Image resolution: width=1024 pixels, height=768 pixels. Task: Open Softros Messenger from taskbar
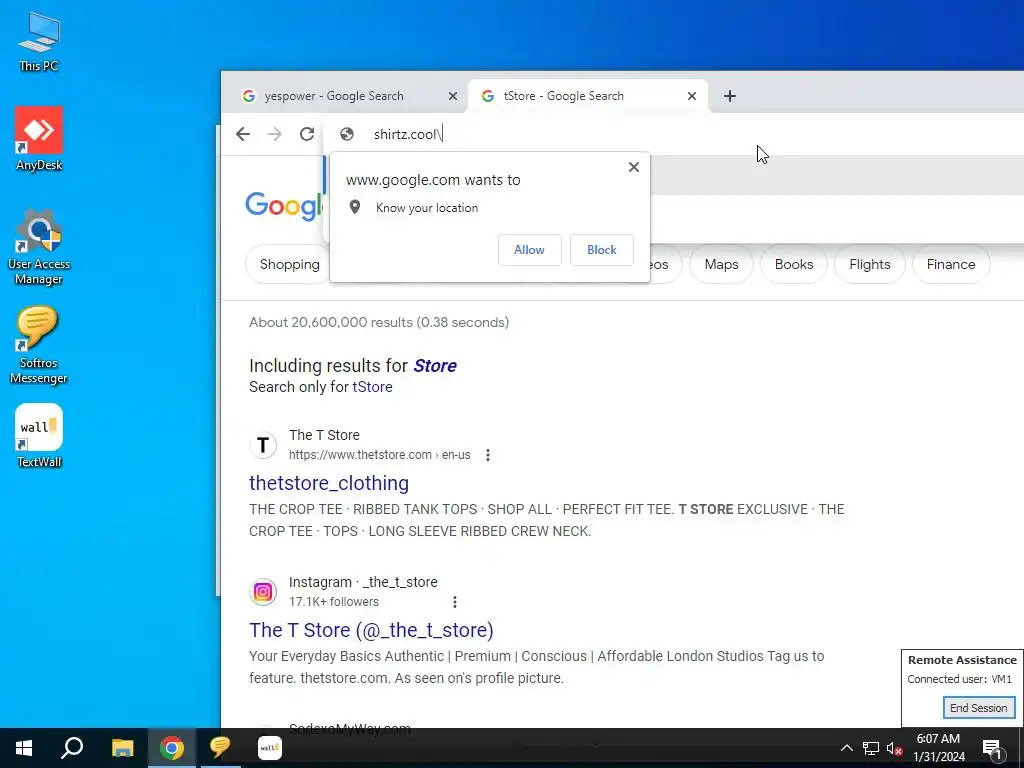220,748
